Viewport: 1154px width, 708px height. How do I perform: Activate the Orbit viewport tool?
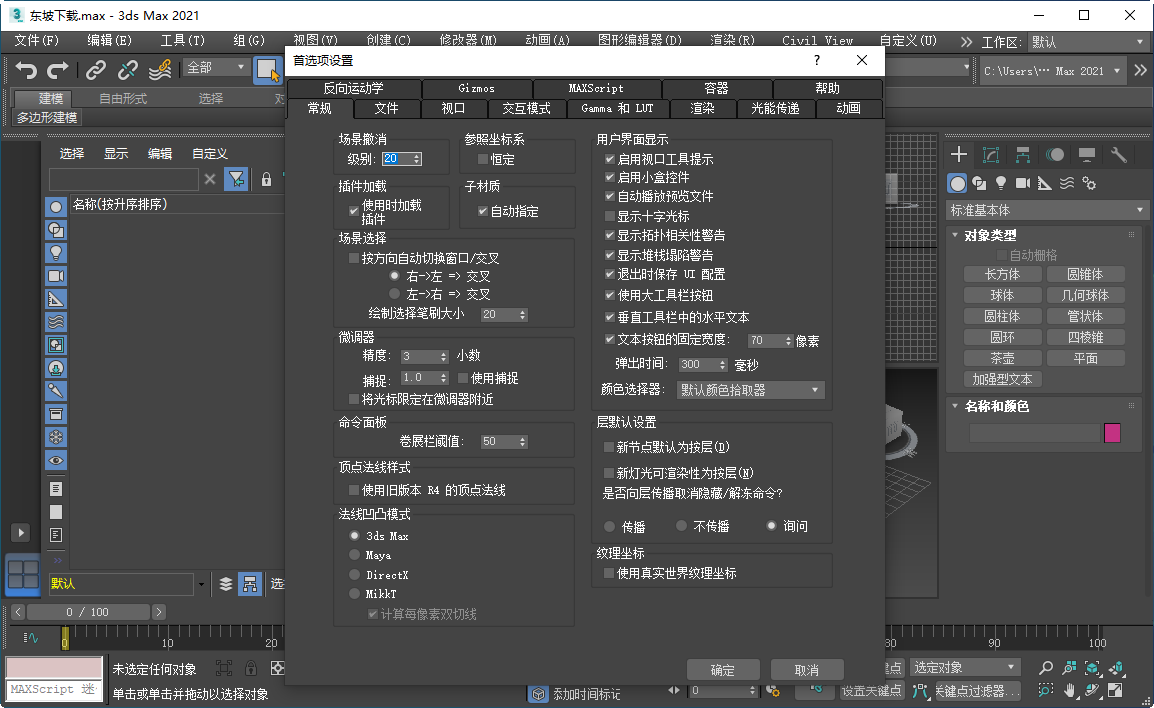click(x=1091, y=690)
